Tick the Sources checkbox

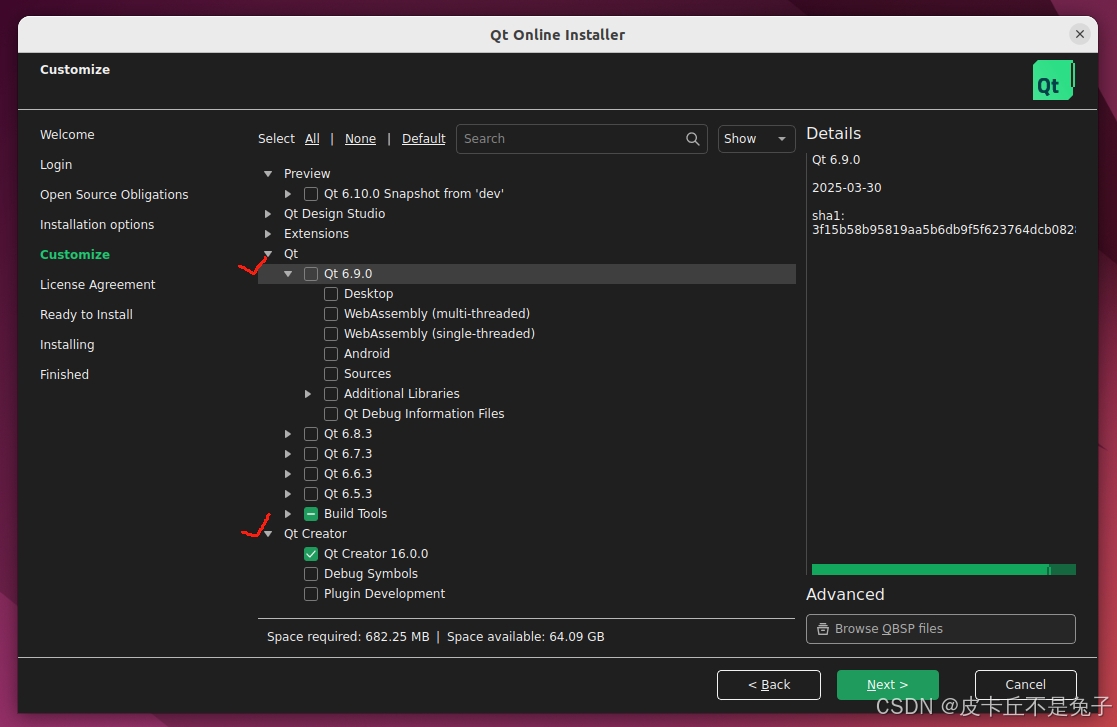pyautogui.click(x=331, y=373)
